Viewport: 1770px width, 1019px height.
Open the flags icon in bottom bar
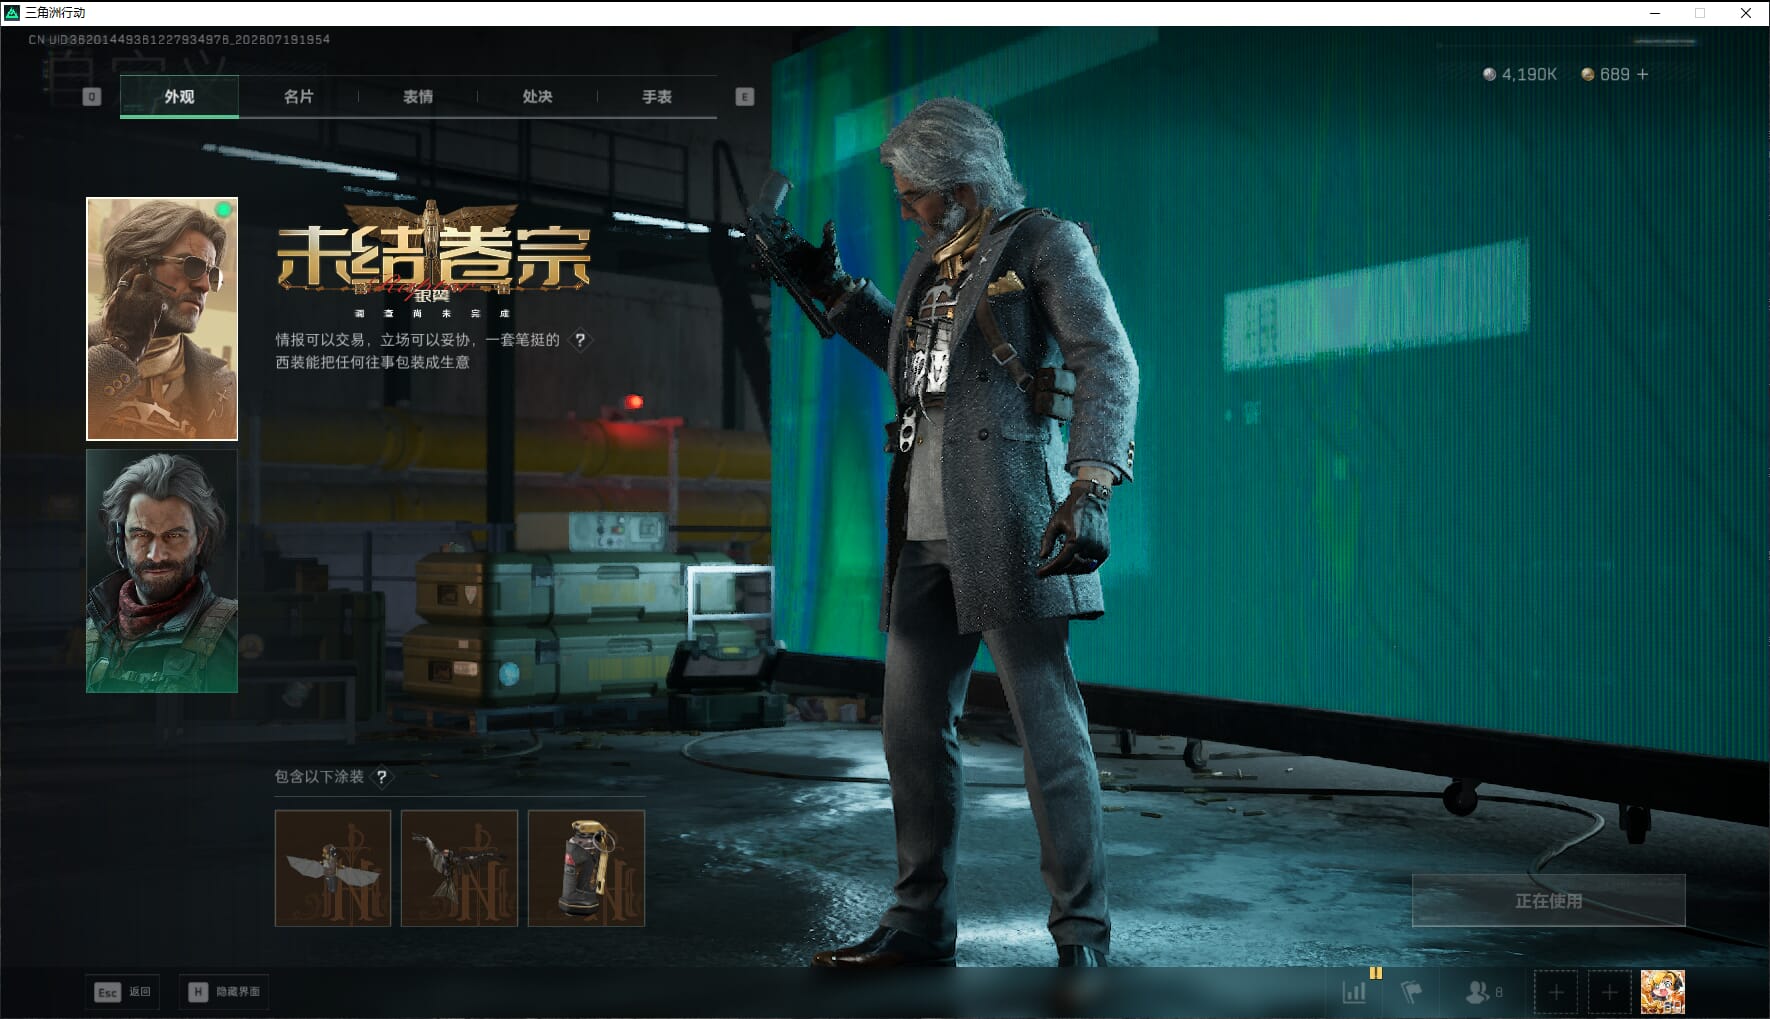tap(1411, 992)
